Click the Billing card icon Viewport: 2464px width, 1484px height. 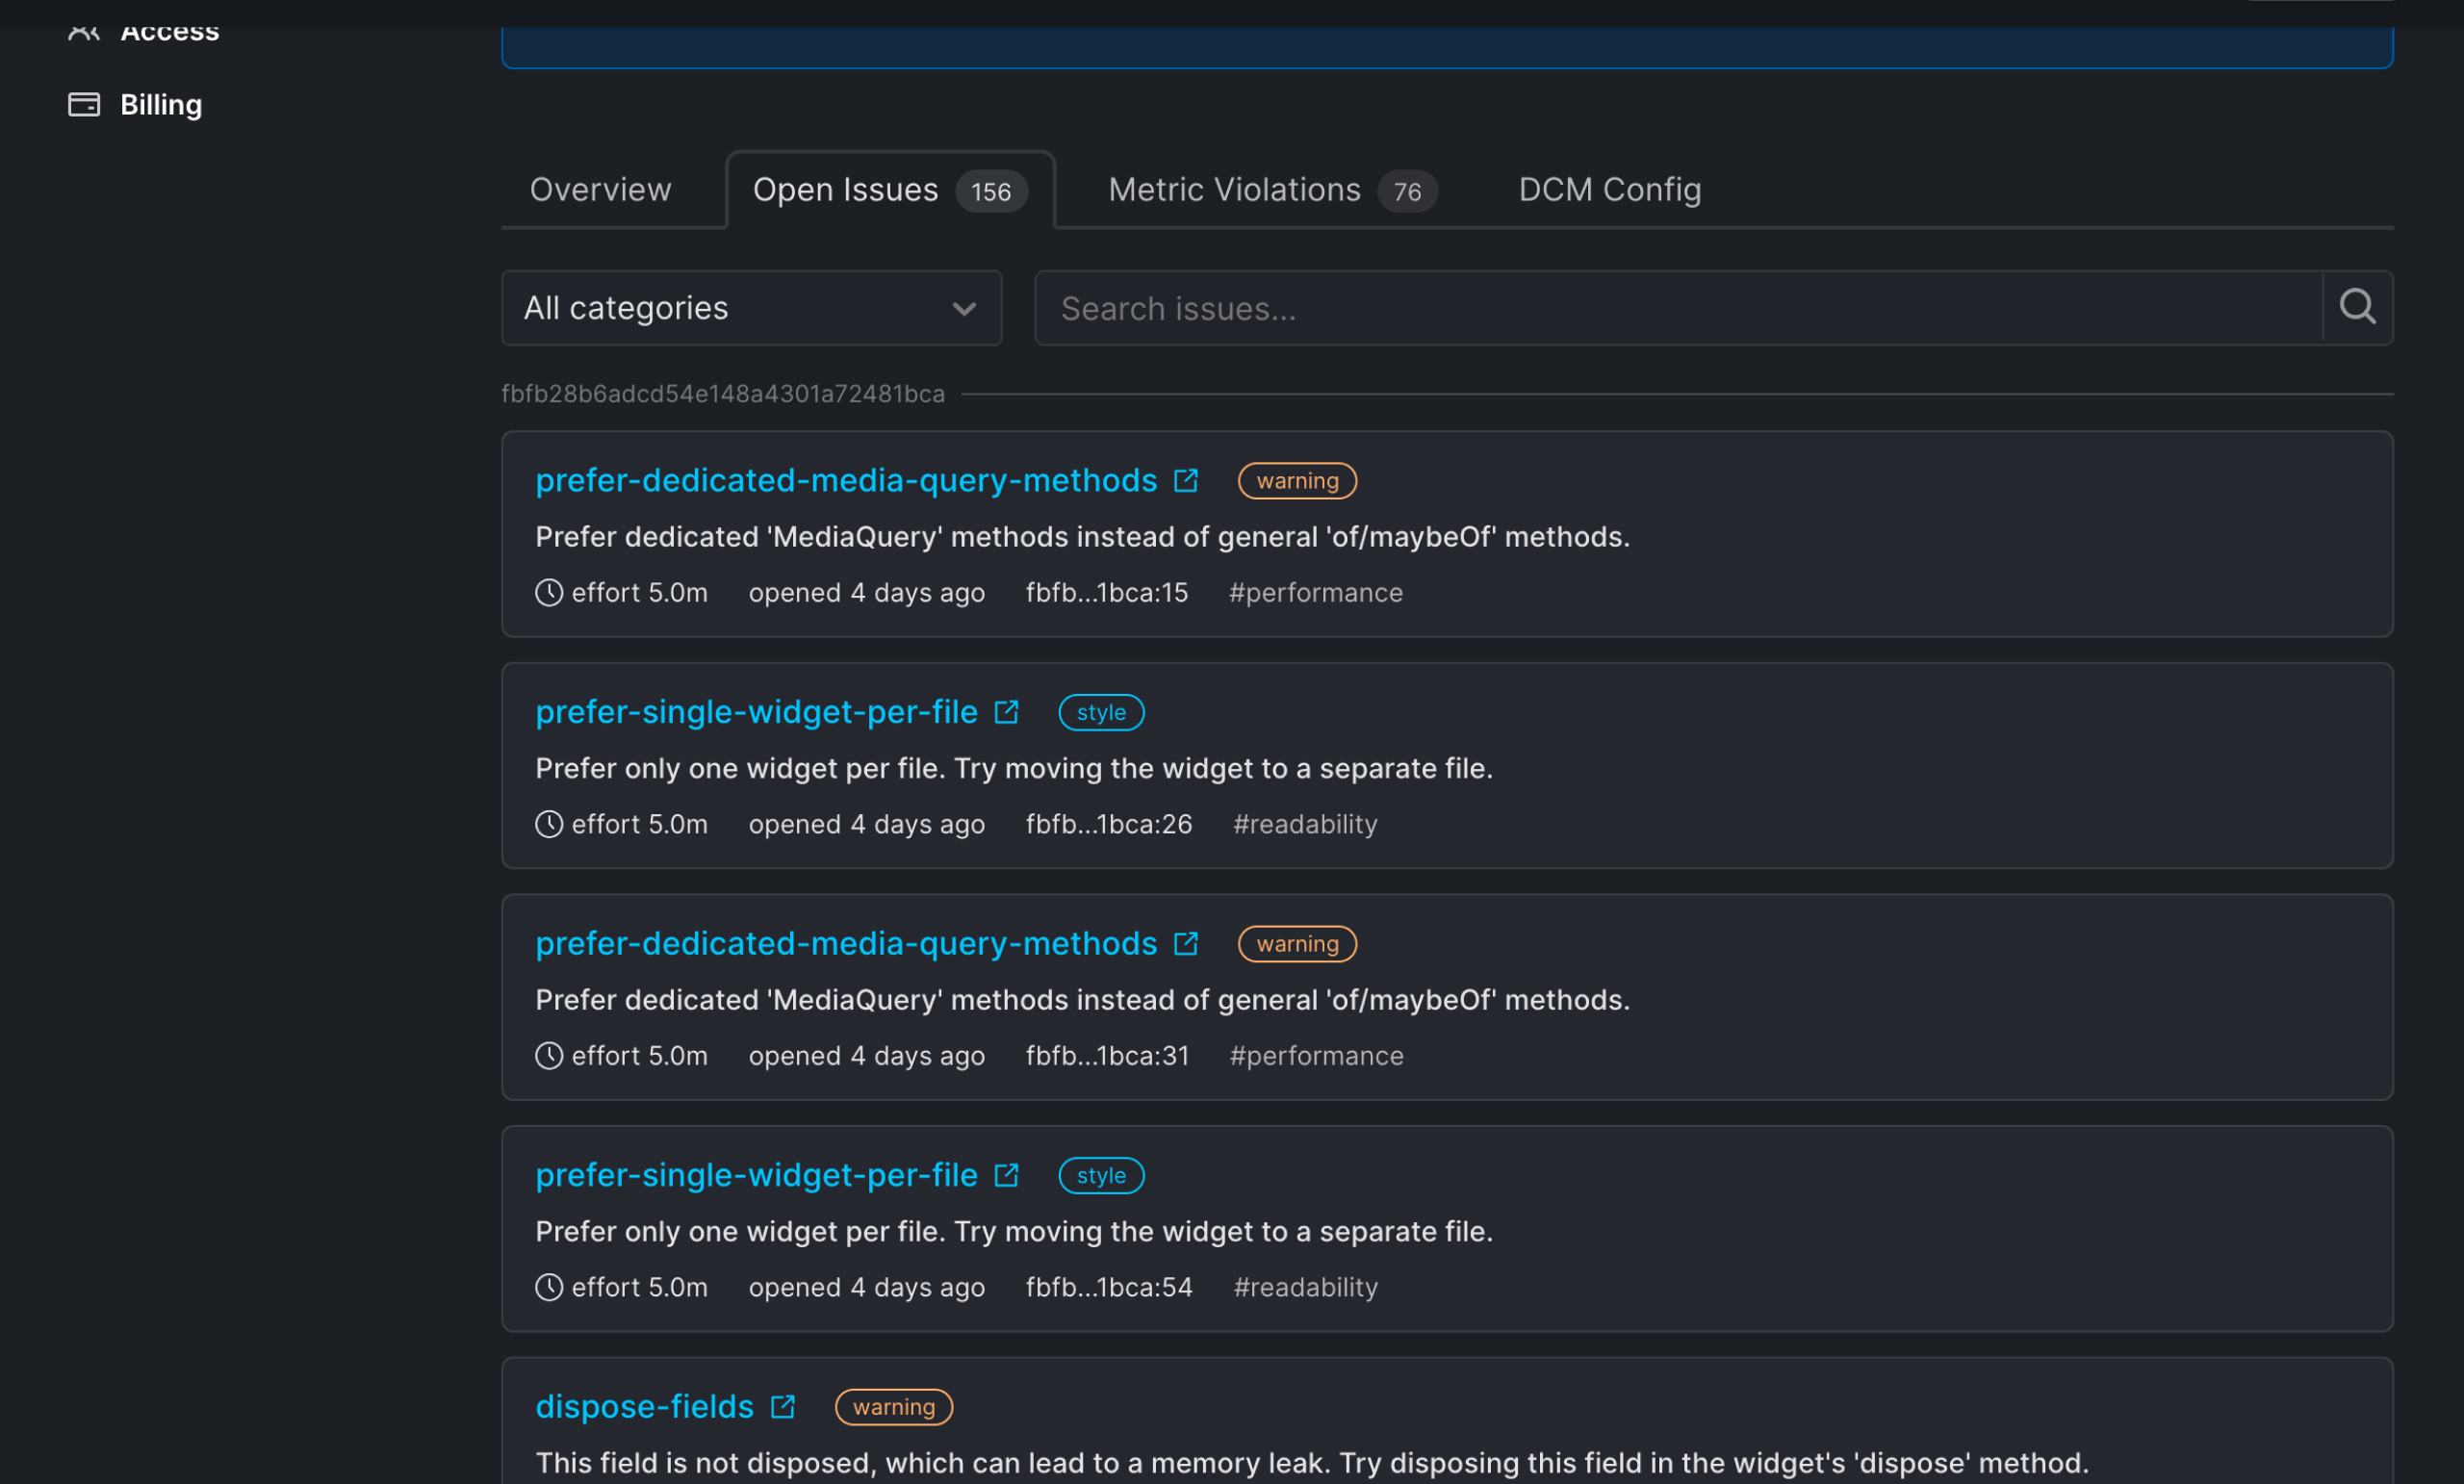point(84,104)
